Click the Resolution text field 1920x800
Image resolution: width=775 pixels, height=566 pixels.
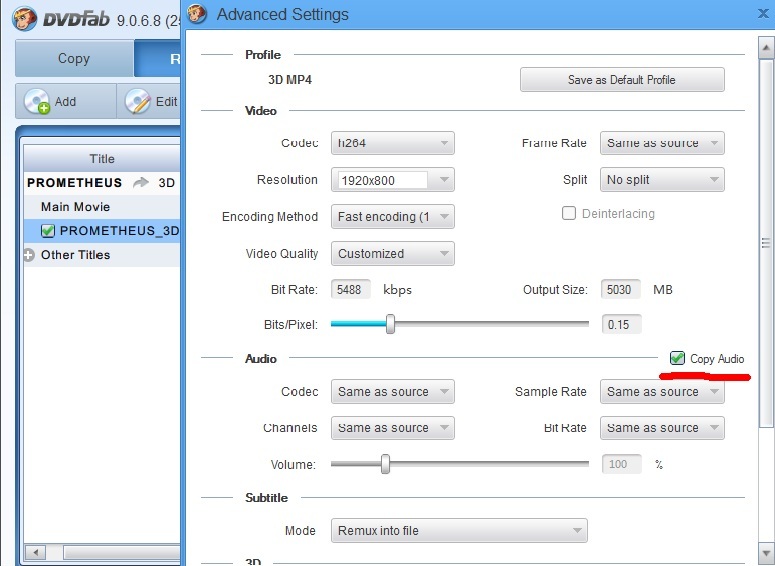tap(382, 180)
